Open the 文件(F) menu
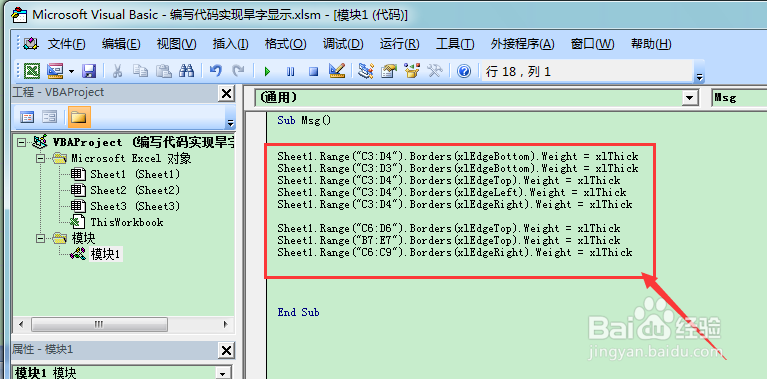The height and width of the screenshot is (379, 767). (67, 44)
